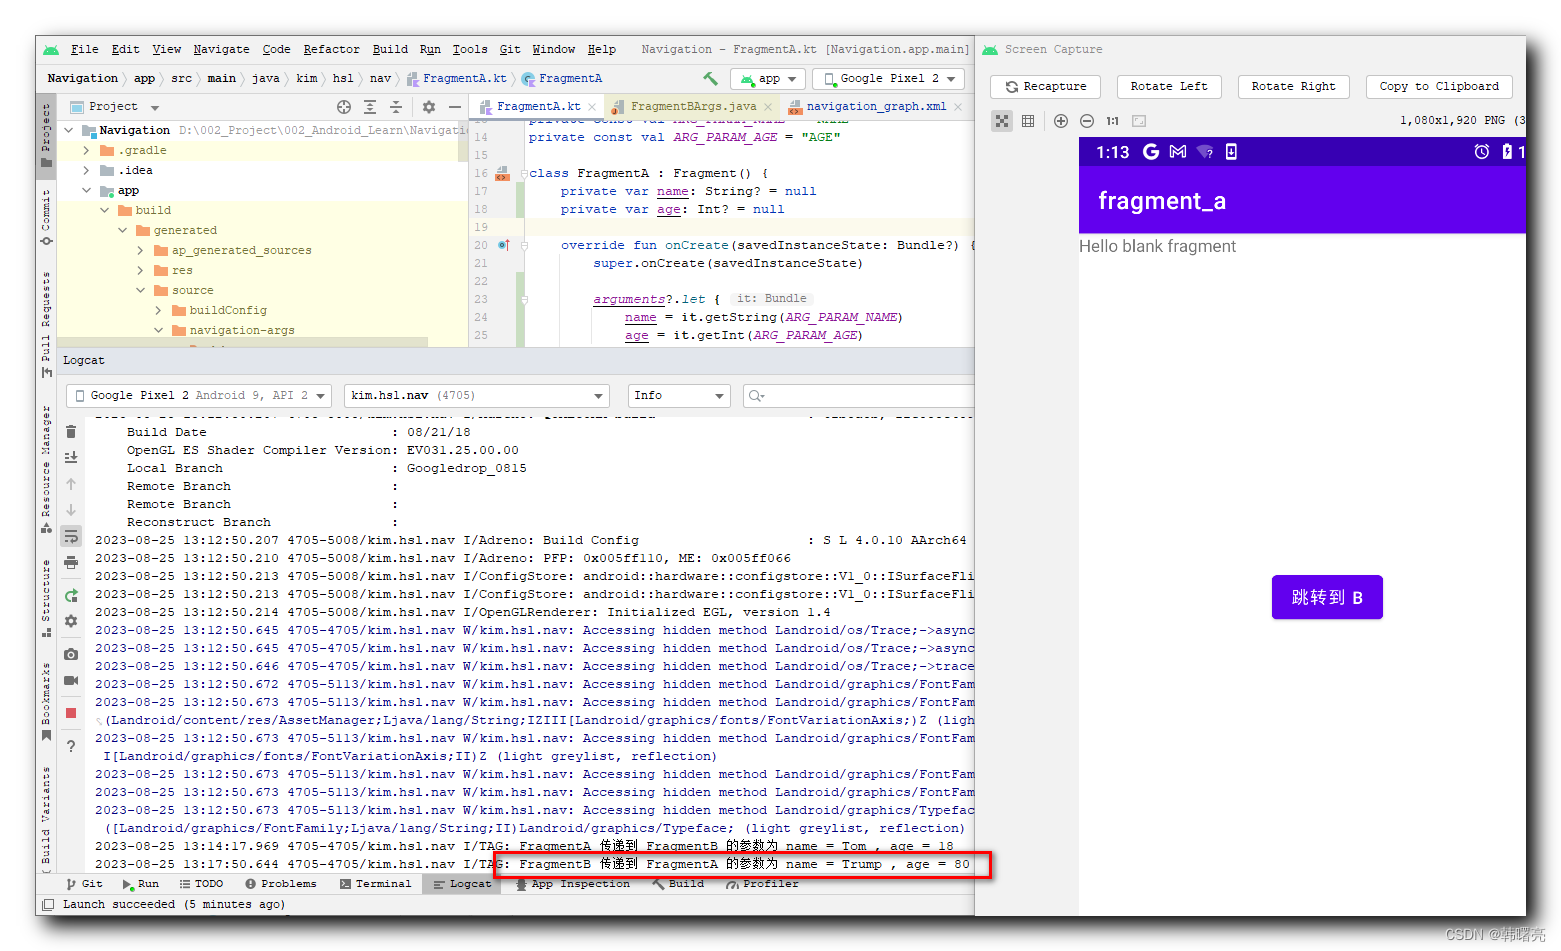Open the Terminal tool tab
Screen dimensions: 1561x951
coord(375,884)
